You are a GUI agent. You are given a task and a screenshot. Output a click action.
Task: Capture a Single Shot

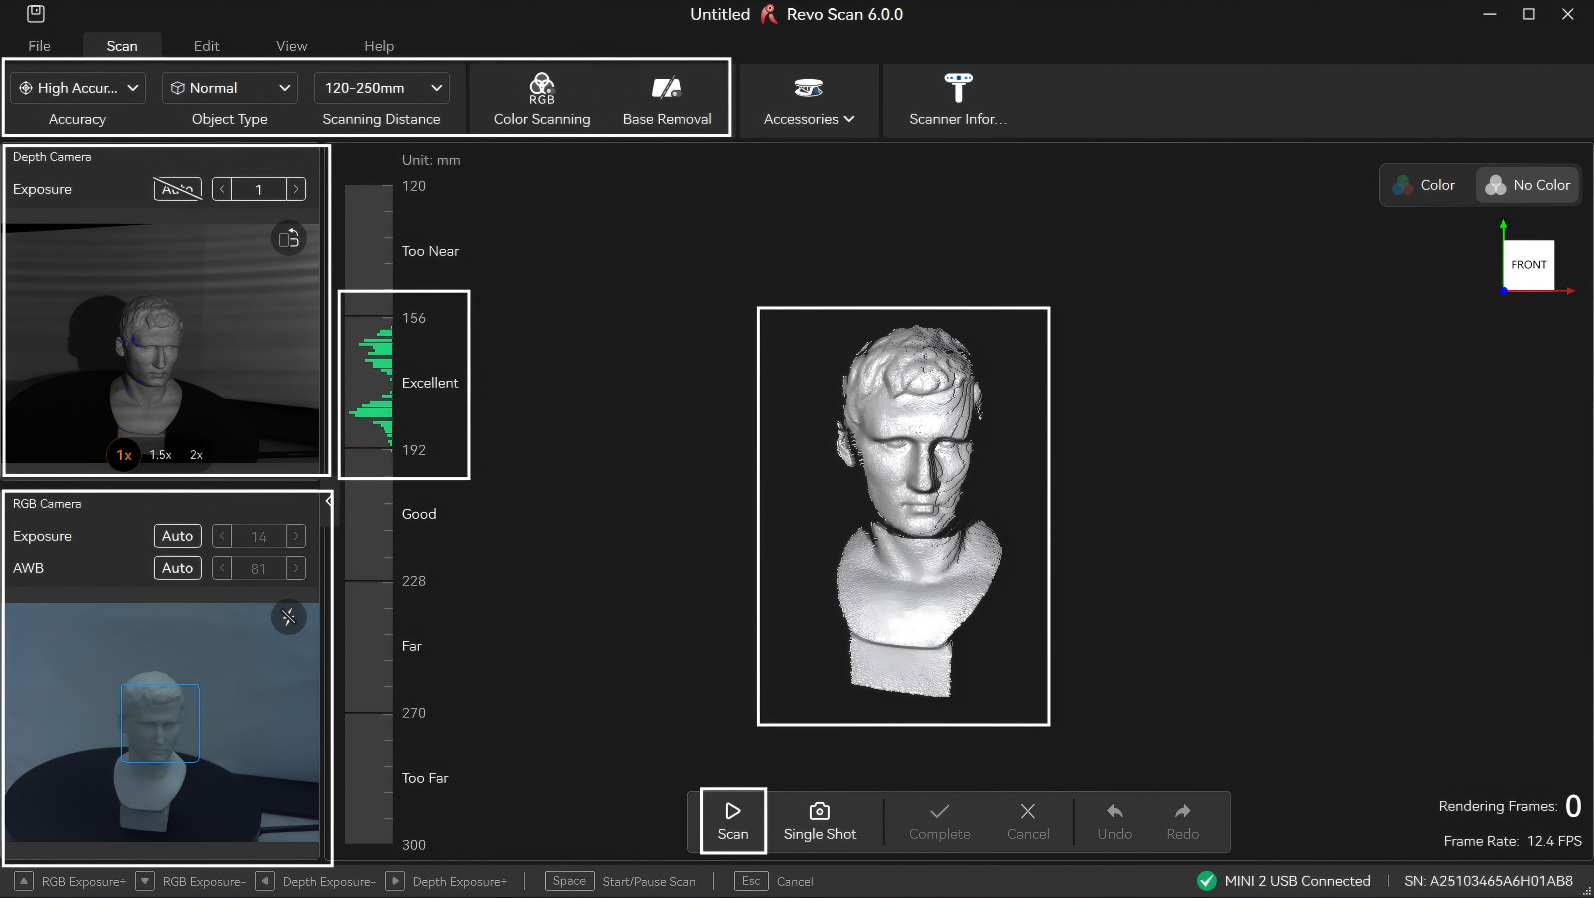(819, 820)
